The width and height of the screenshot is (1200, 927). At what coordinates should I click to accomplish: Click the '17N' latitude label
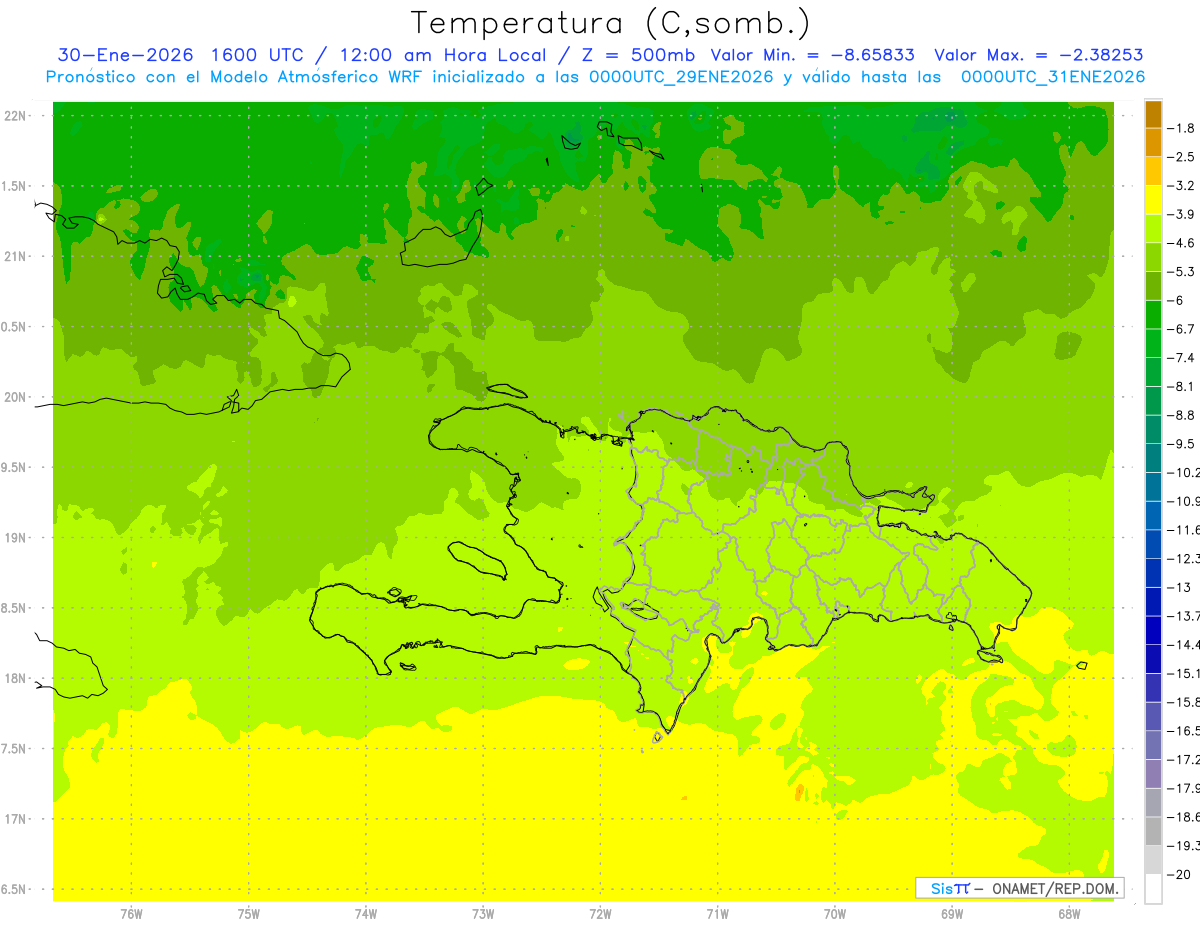(16, 819)
